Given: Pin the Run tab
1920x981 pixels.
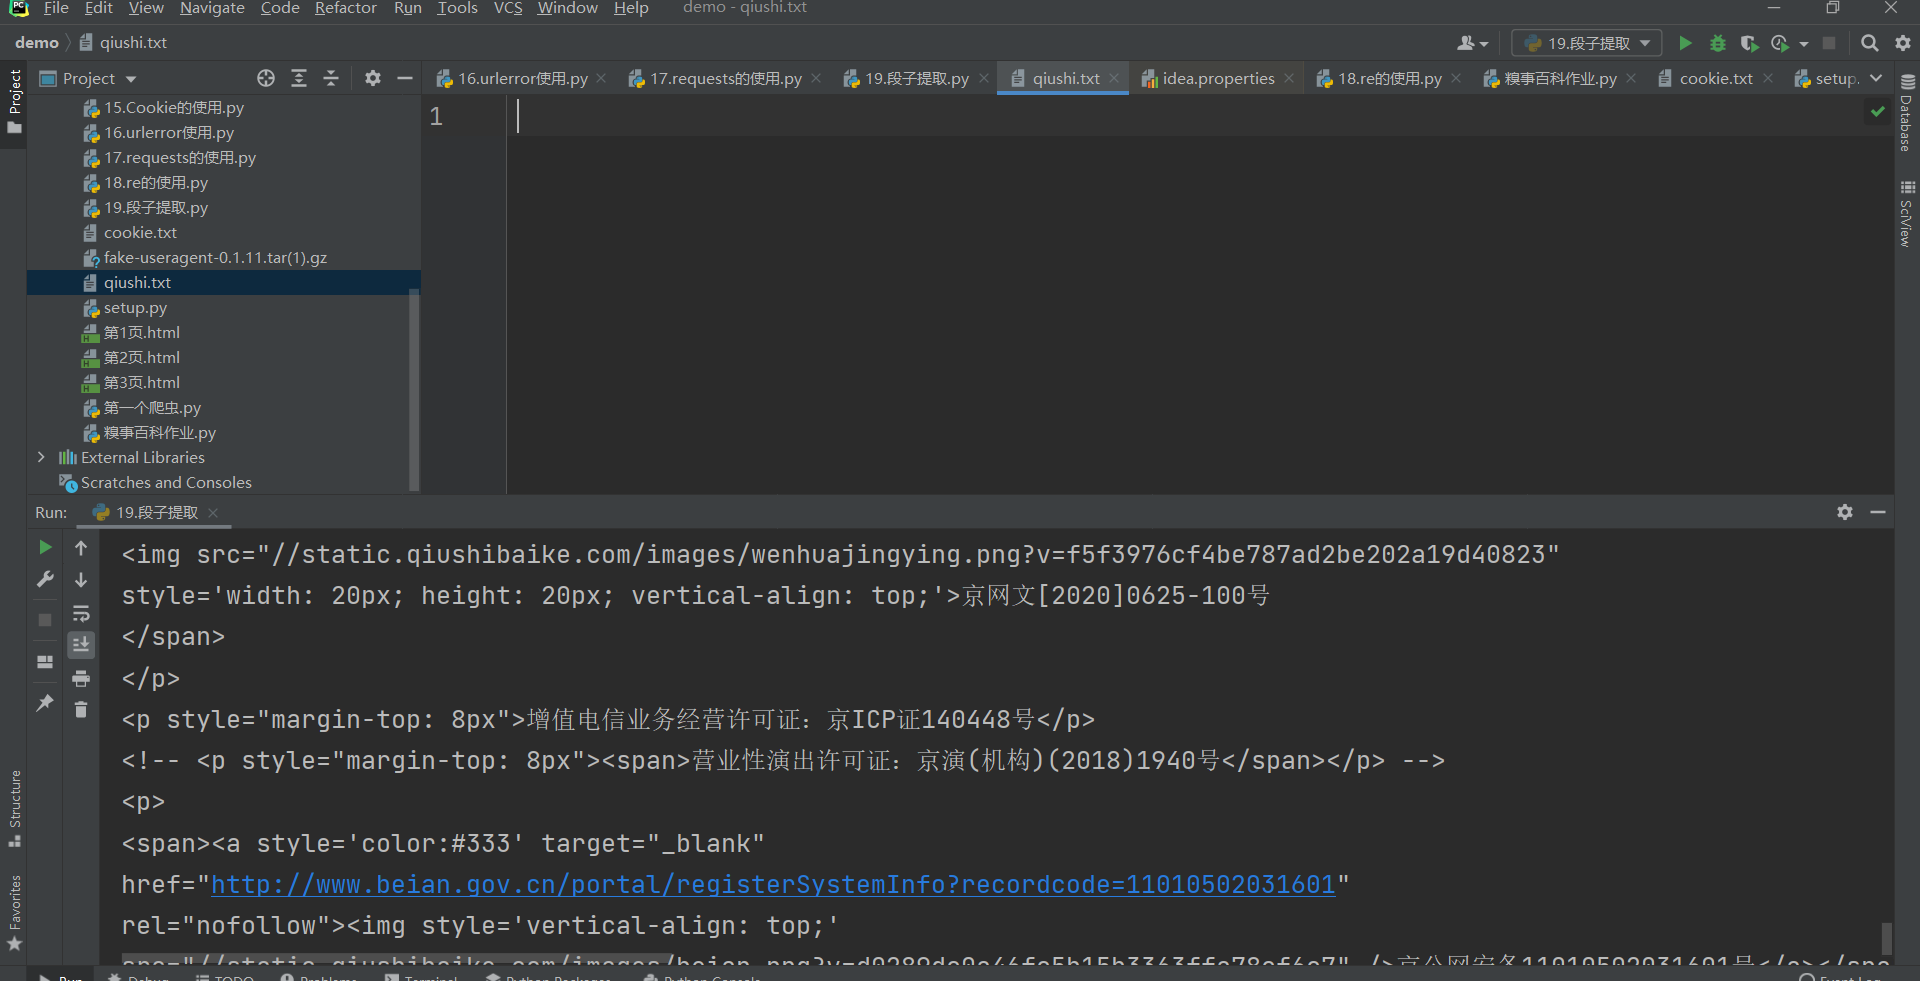Looking at the screenshot, I should pos(45,703).
